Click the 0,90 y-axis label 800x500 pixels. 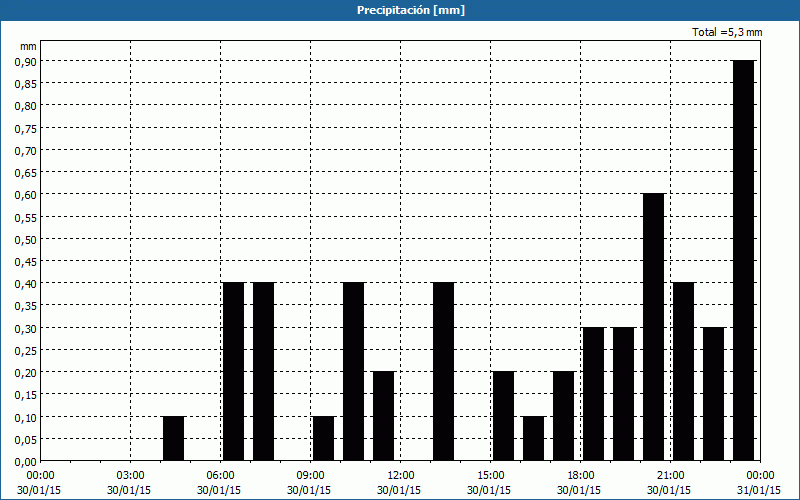pos(26,61)
